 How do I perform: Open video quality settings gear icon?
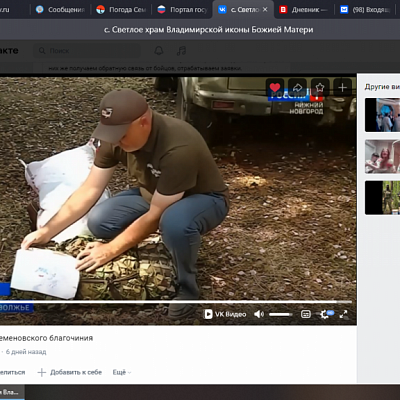tap(325, 314)
